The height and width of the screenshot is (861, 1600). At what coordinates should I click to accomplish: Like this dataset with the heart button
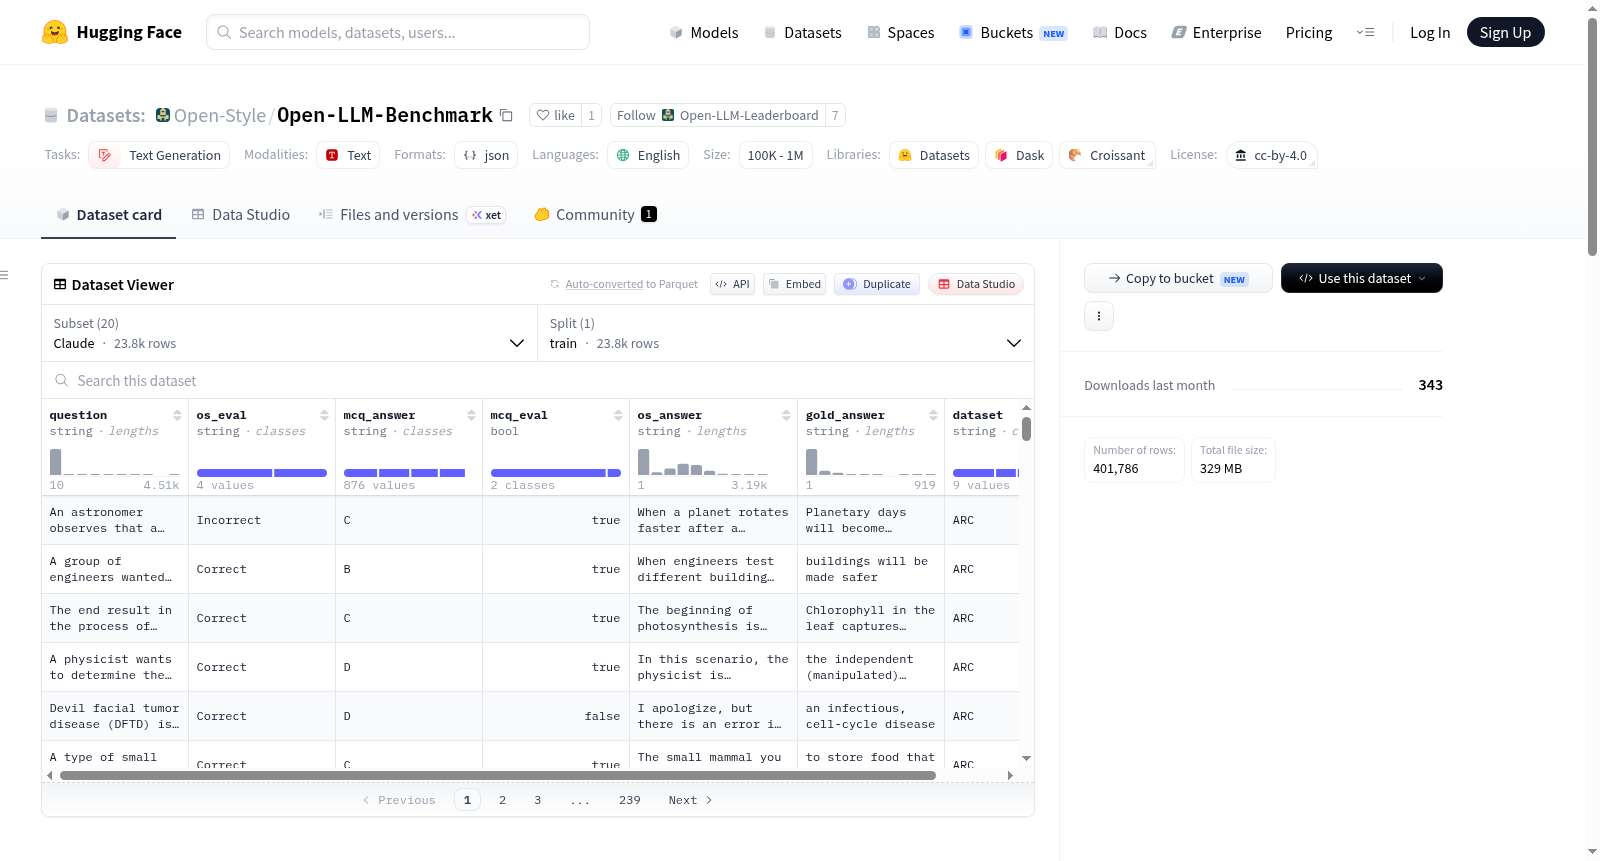555,115
